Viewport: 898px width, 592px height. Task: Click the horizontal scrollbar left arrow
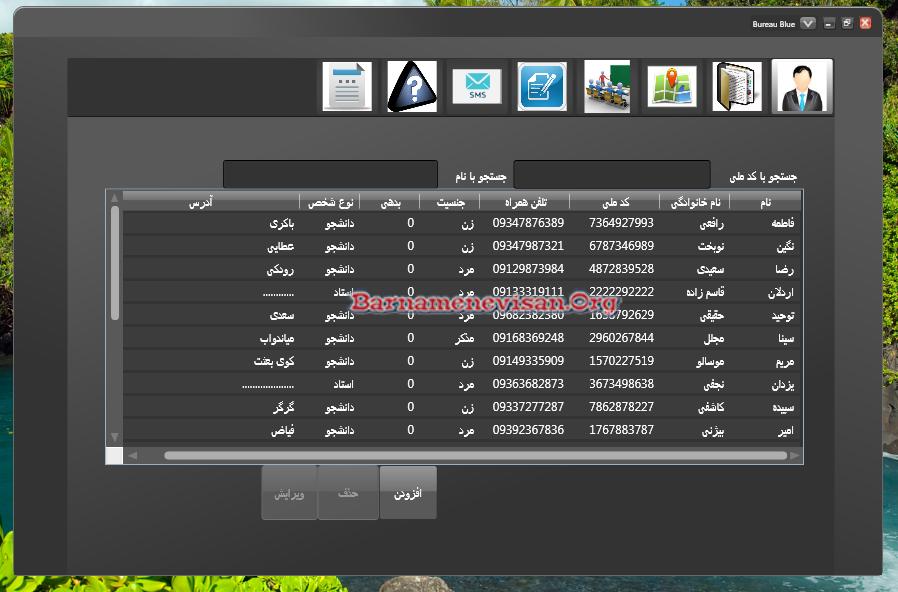pyautogui.click(x=133, y=456)
